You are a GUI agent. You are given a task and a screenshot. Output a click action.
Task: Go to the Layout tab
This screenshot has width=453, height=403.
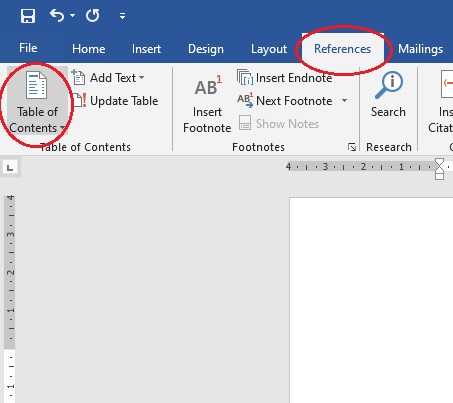coord(269,49)
